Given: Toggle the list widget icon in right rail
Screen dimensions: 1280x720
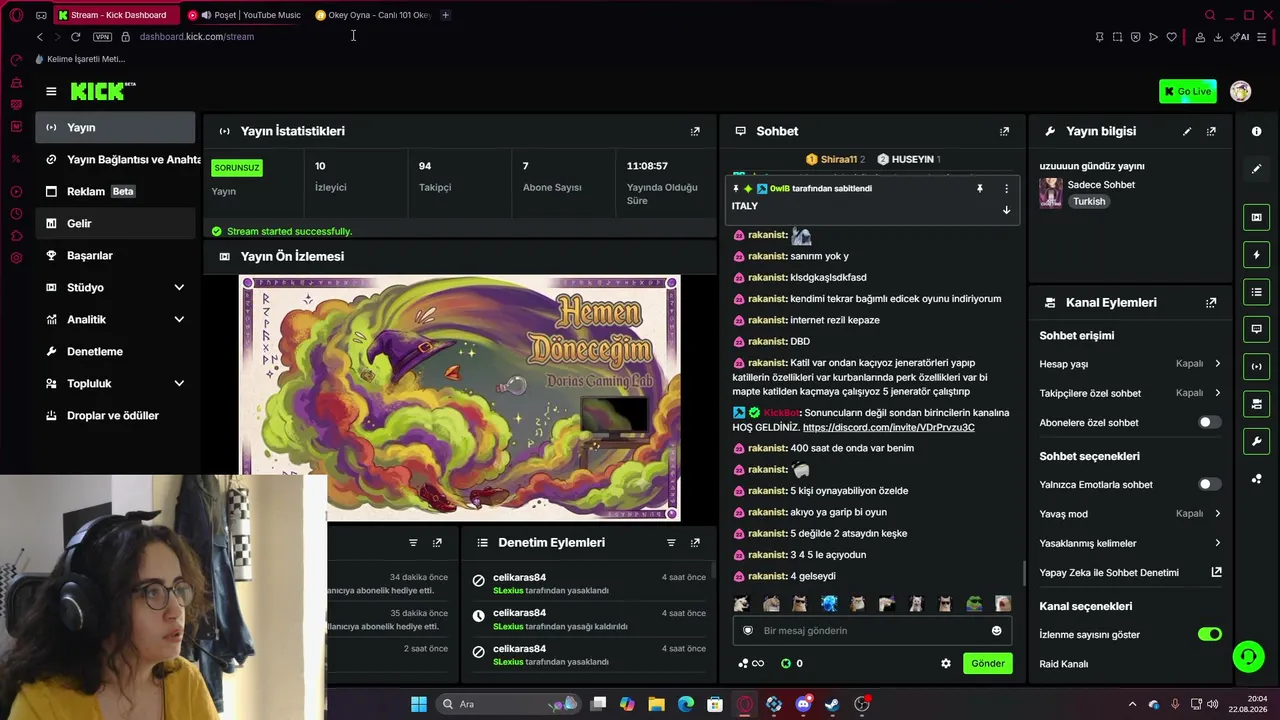Looking at the screenshot, I should point(1257,292).
